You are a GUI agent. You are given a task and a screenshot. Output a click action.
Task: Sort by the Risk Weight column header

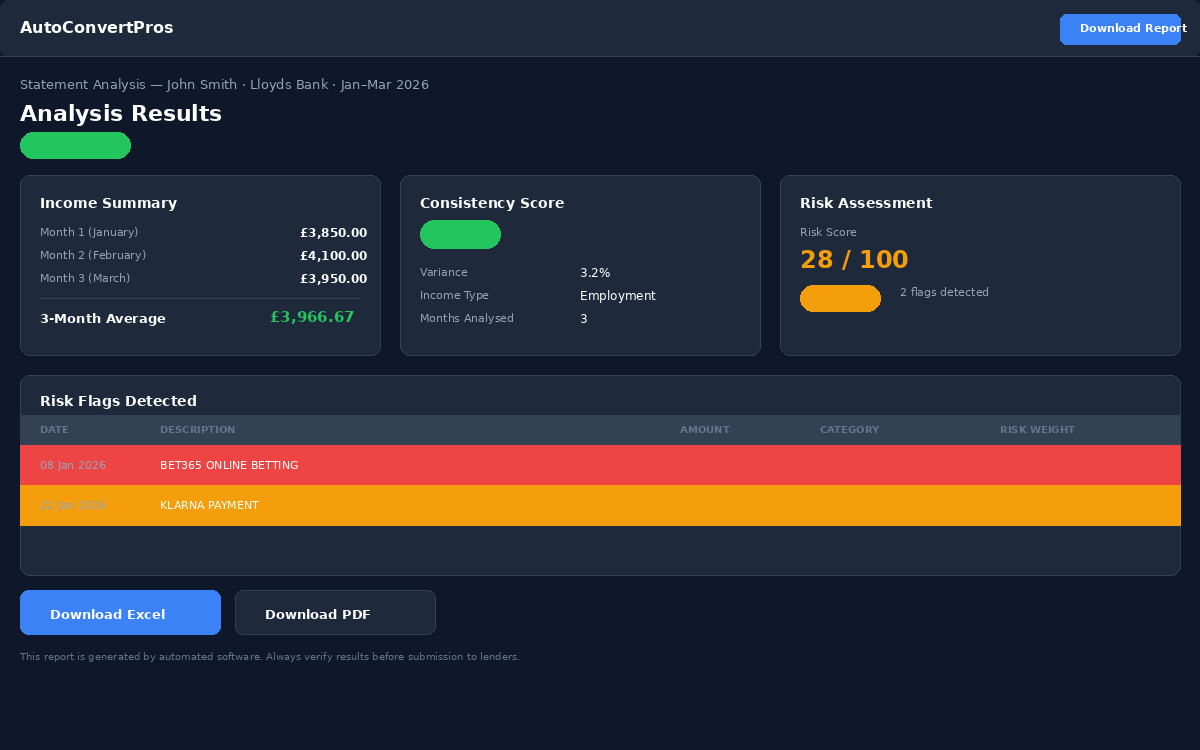1037,430
